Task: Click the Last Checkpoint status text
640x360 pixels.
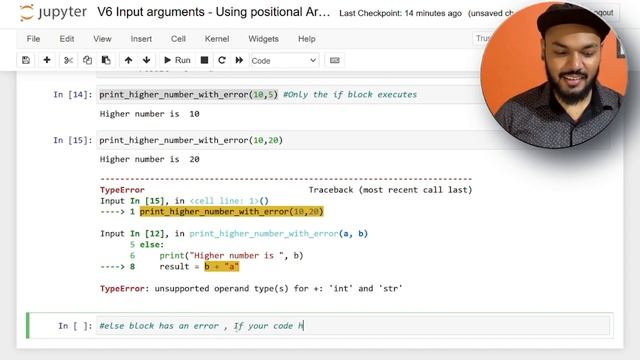Action: [400, 13]
